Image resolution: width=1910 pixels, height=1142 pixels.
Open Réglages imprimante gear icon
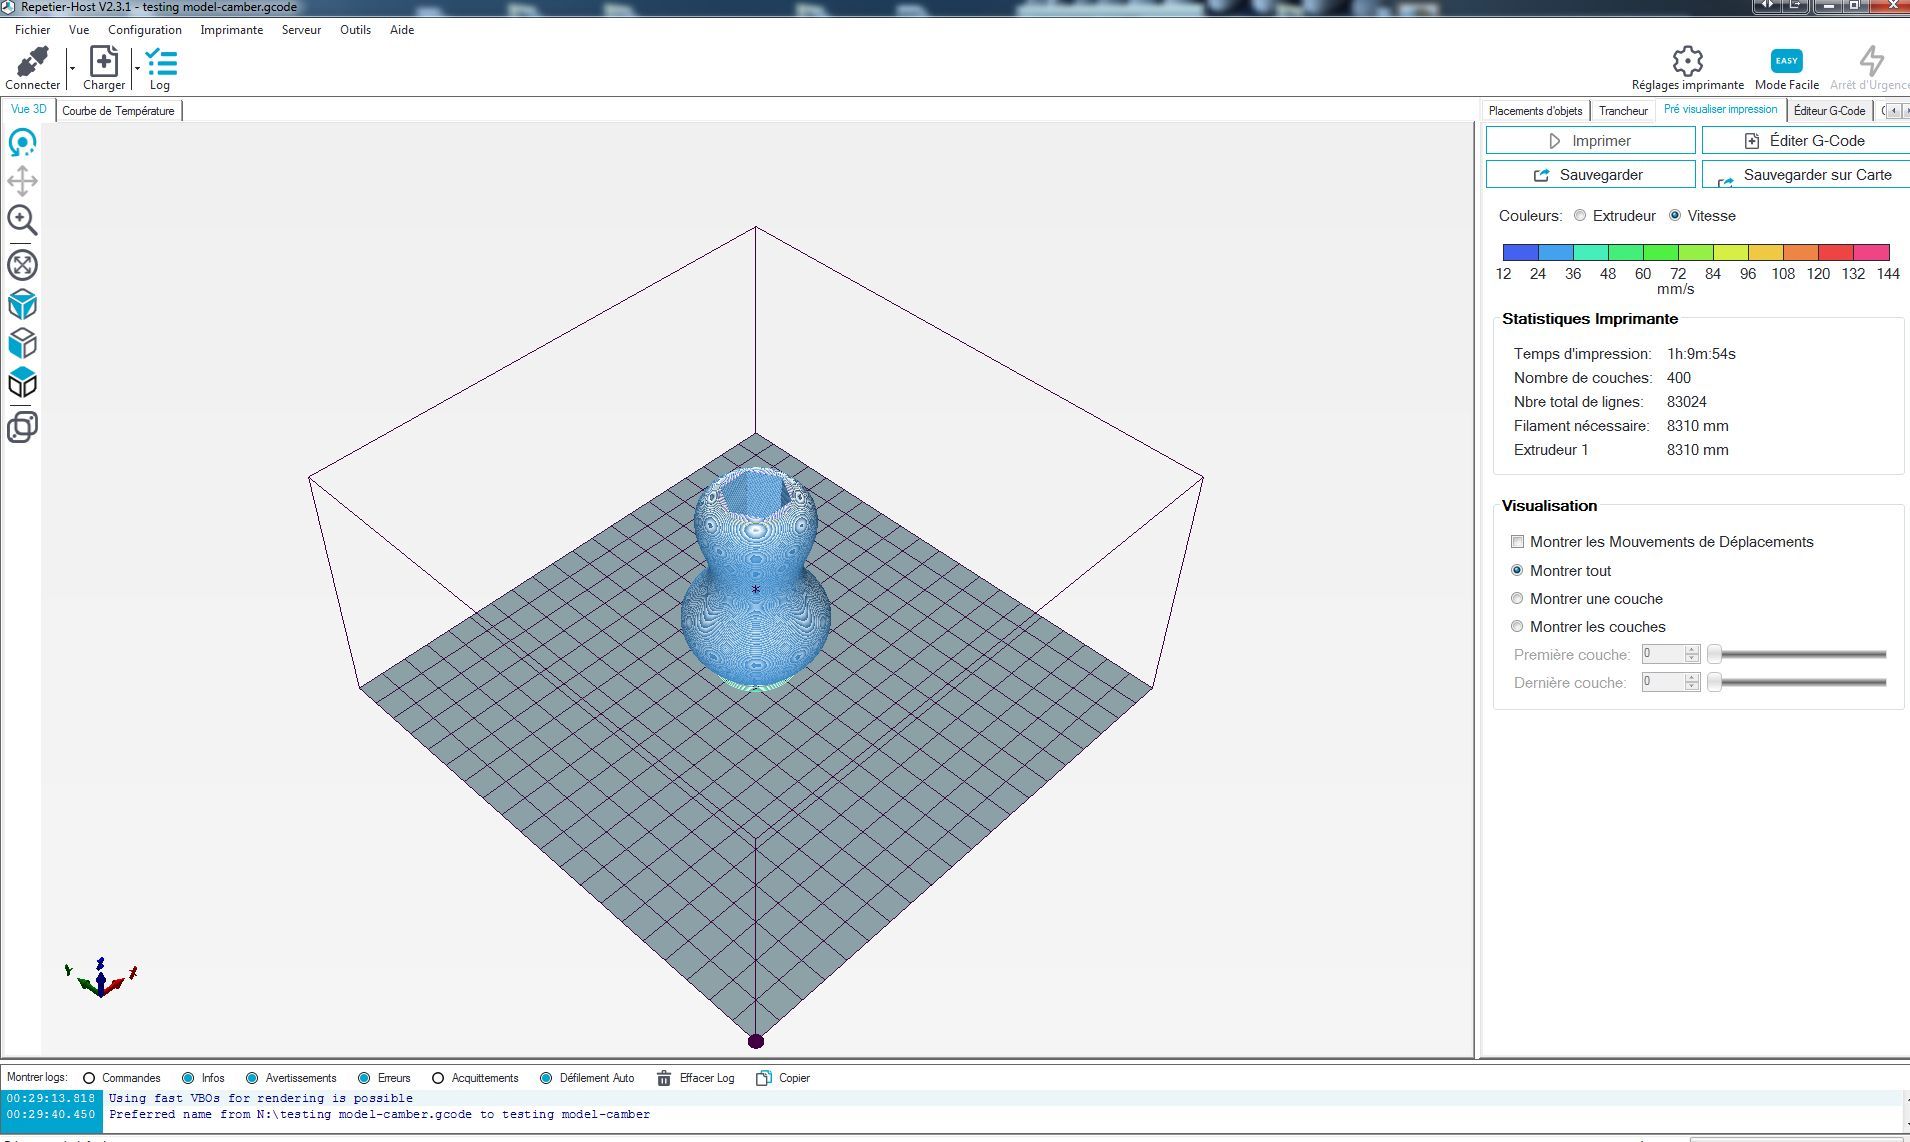1687,61
